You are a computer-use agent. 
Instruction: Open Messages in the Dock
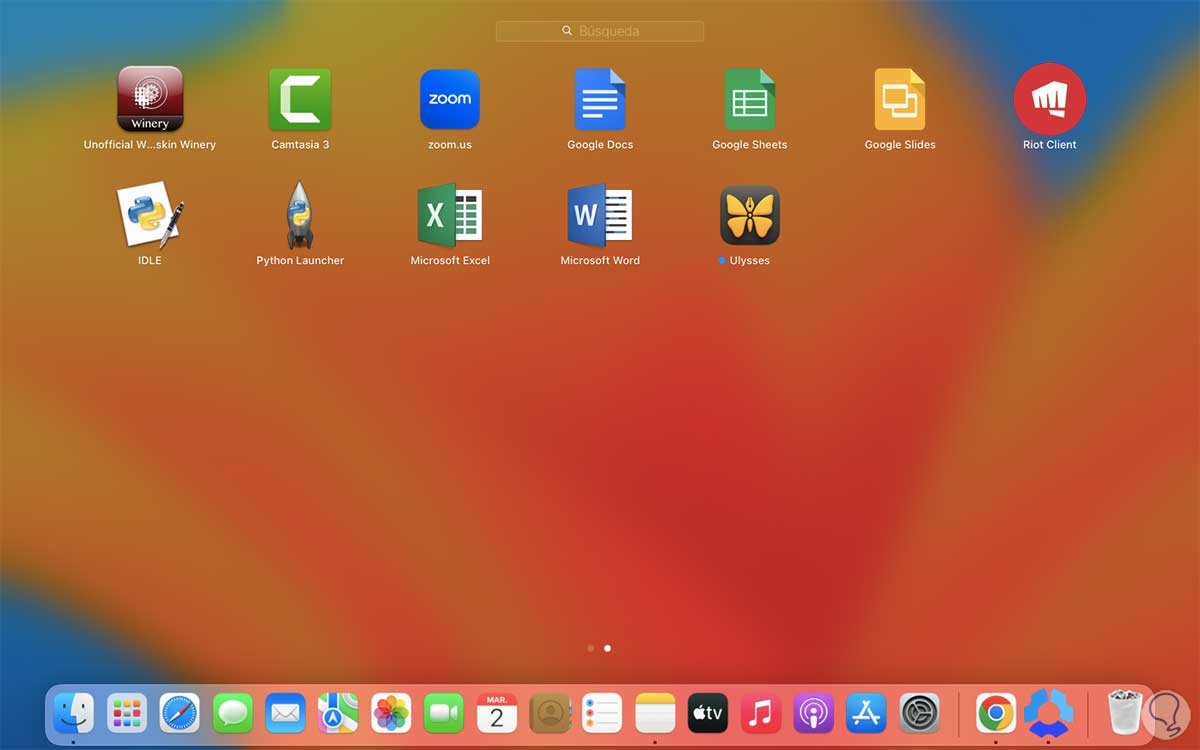[x=233, y=713]
